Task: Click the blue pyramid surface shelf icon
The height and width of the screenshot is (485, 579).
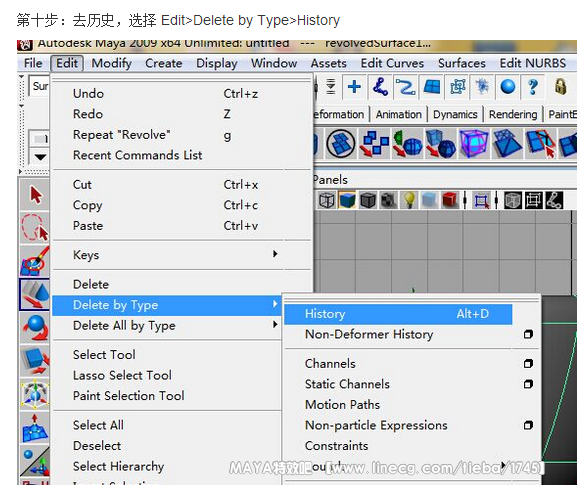Action: (507, 143)
